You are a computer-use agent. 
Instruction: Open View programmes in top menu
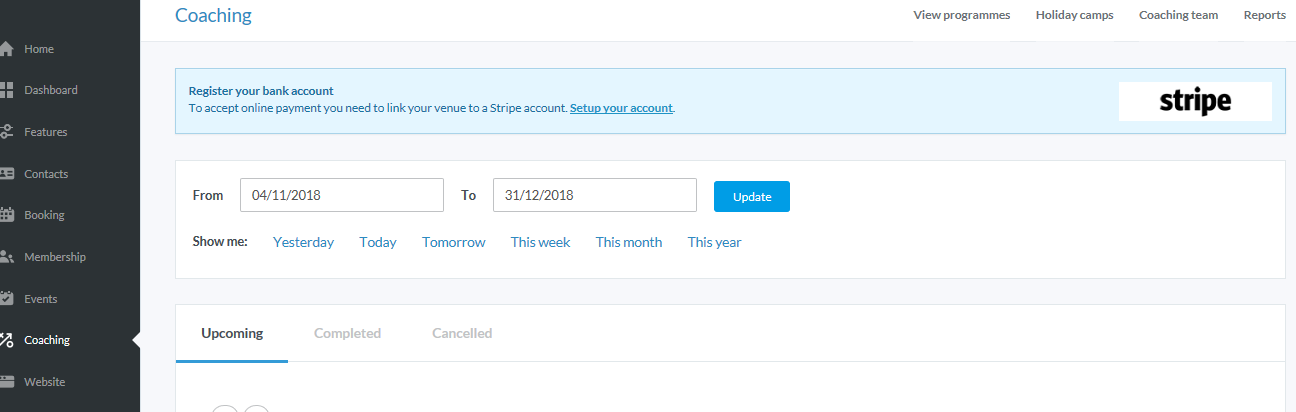click(x=961, y=15)
